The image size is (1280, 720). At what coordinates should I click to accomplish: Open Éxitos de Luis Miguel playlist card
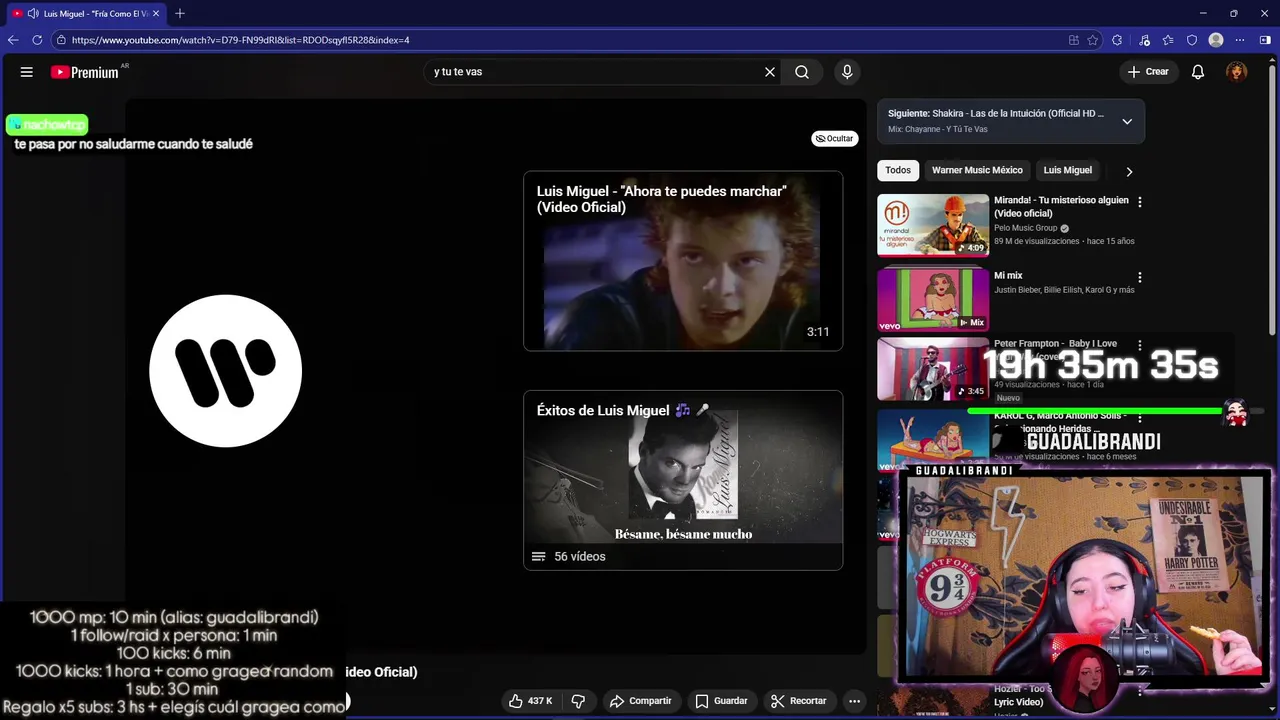click(683, 480)
